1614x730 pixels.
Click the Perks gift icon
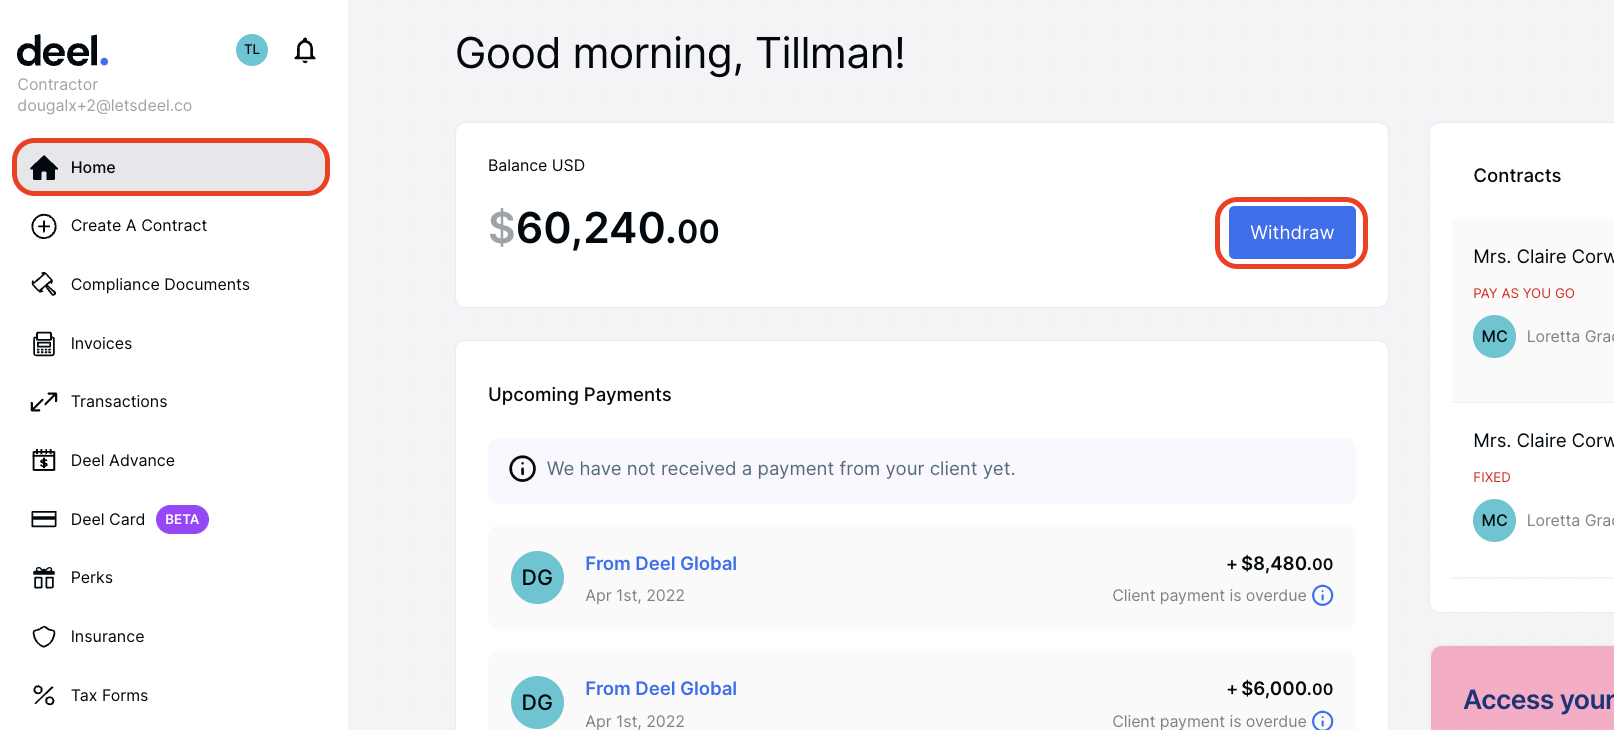[x=44, y=578]
